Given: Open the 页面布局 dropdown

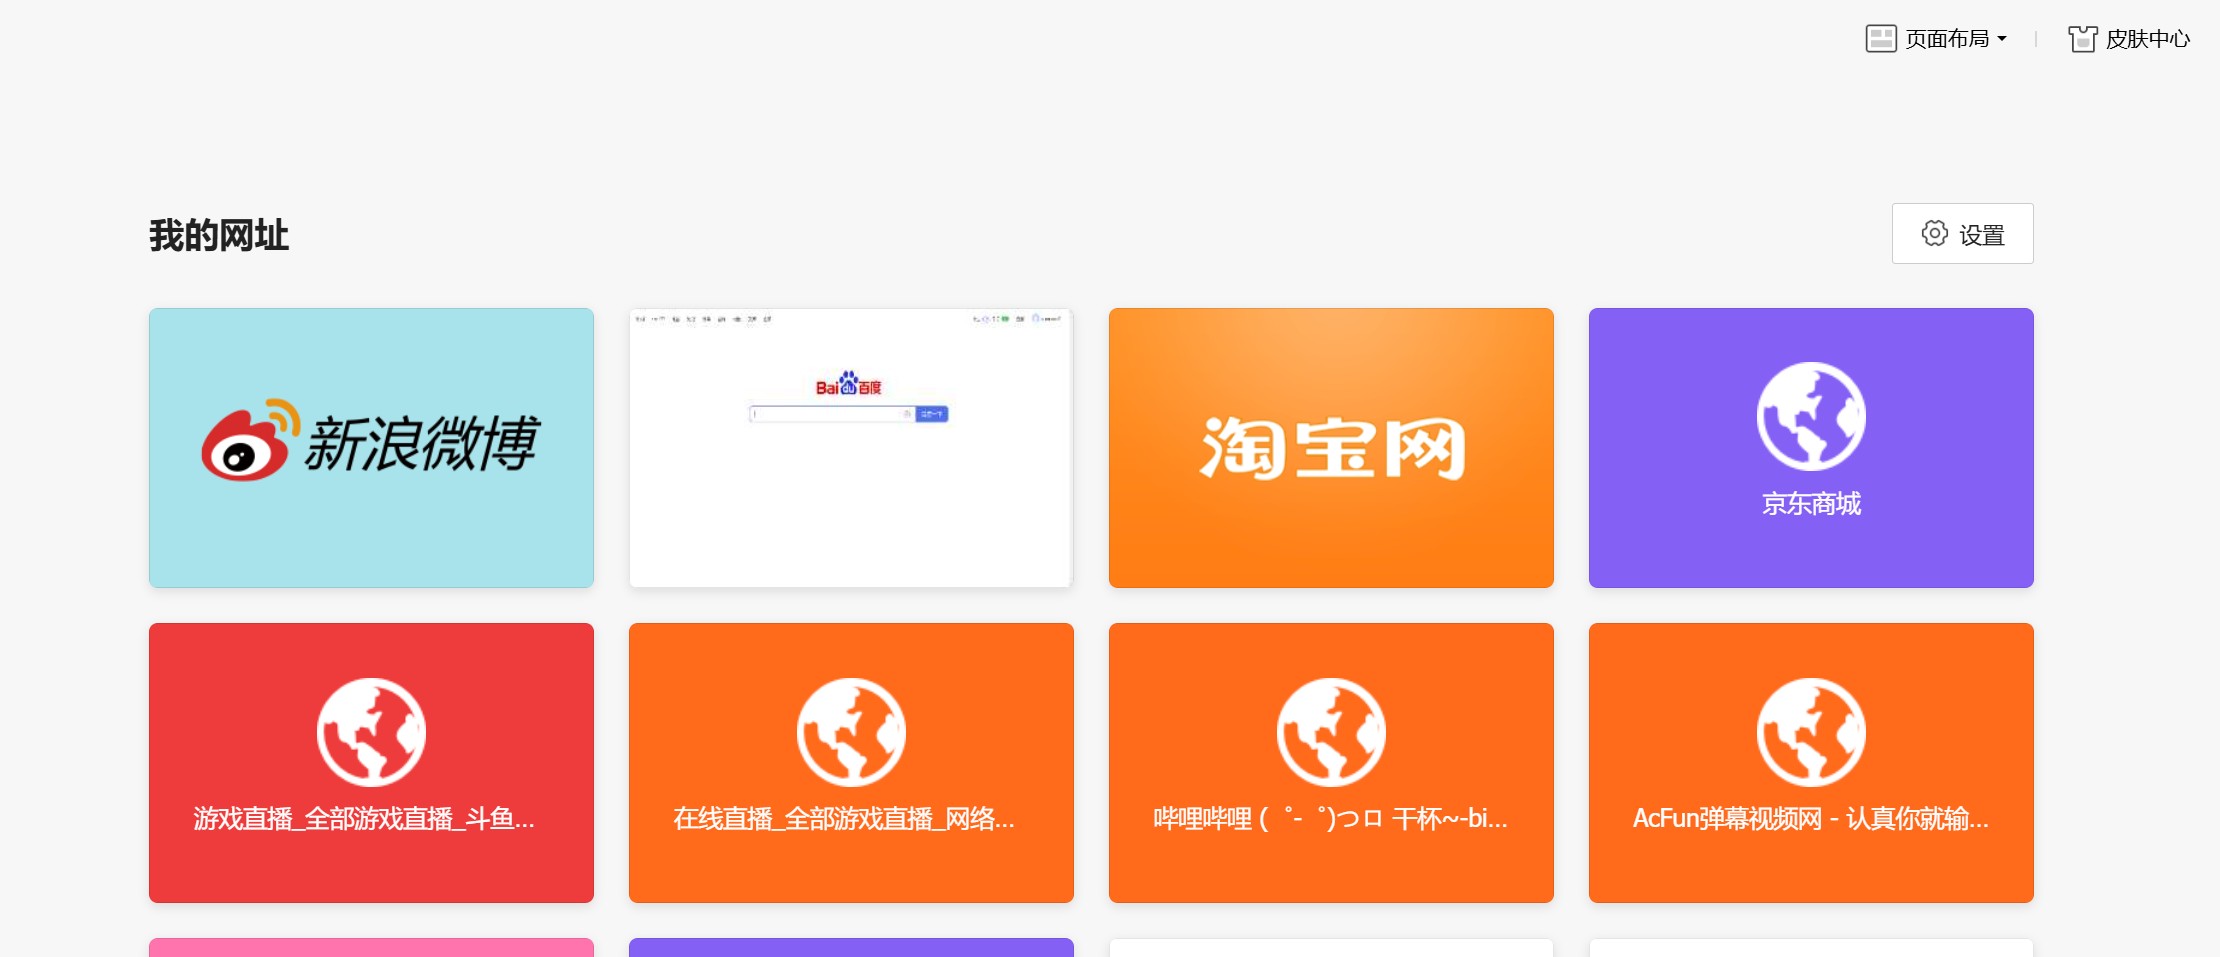Looking at the screenshot, I should [1937, 39].
